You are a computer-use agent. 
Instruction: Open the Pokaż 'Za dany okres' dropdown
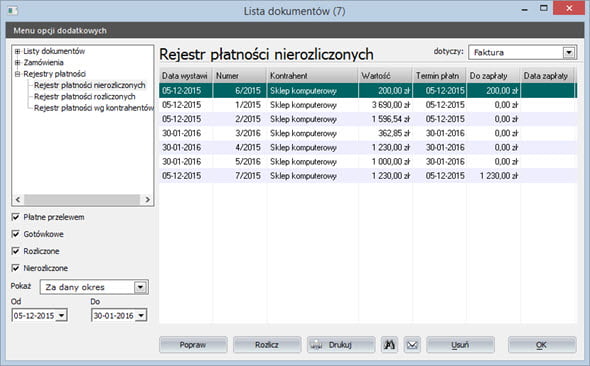(x=140, y=287)
